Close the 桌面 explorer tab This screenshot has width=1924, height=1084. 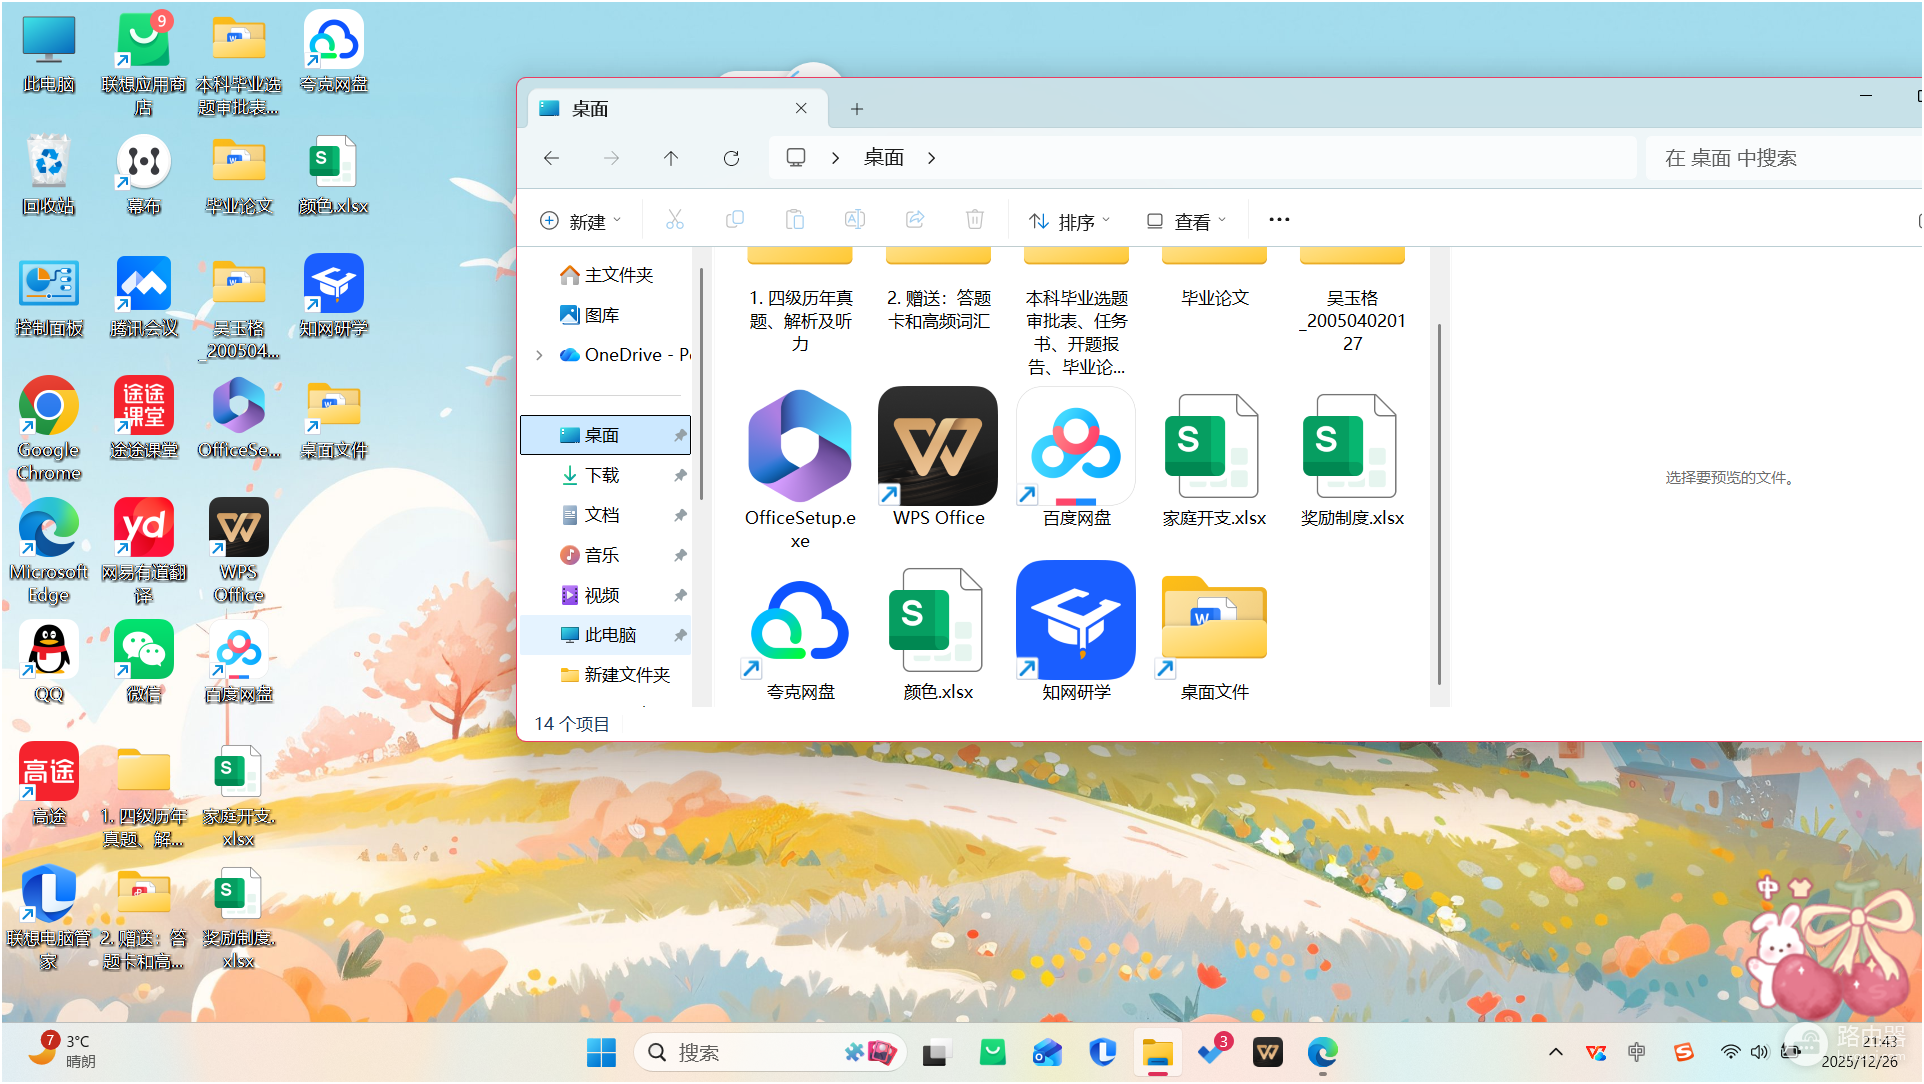801,108
